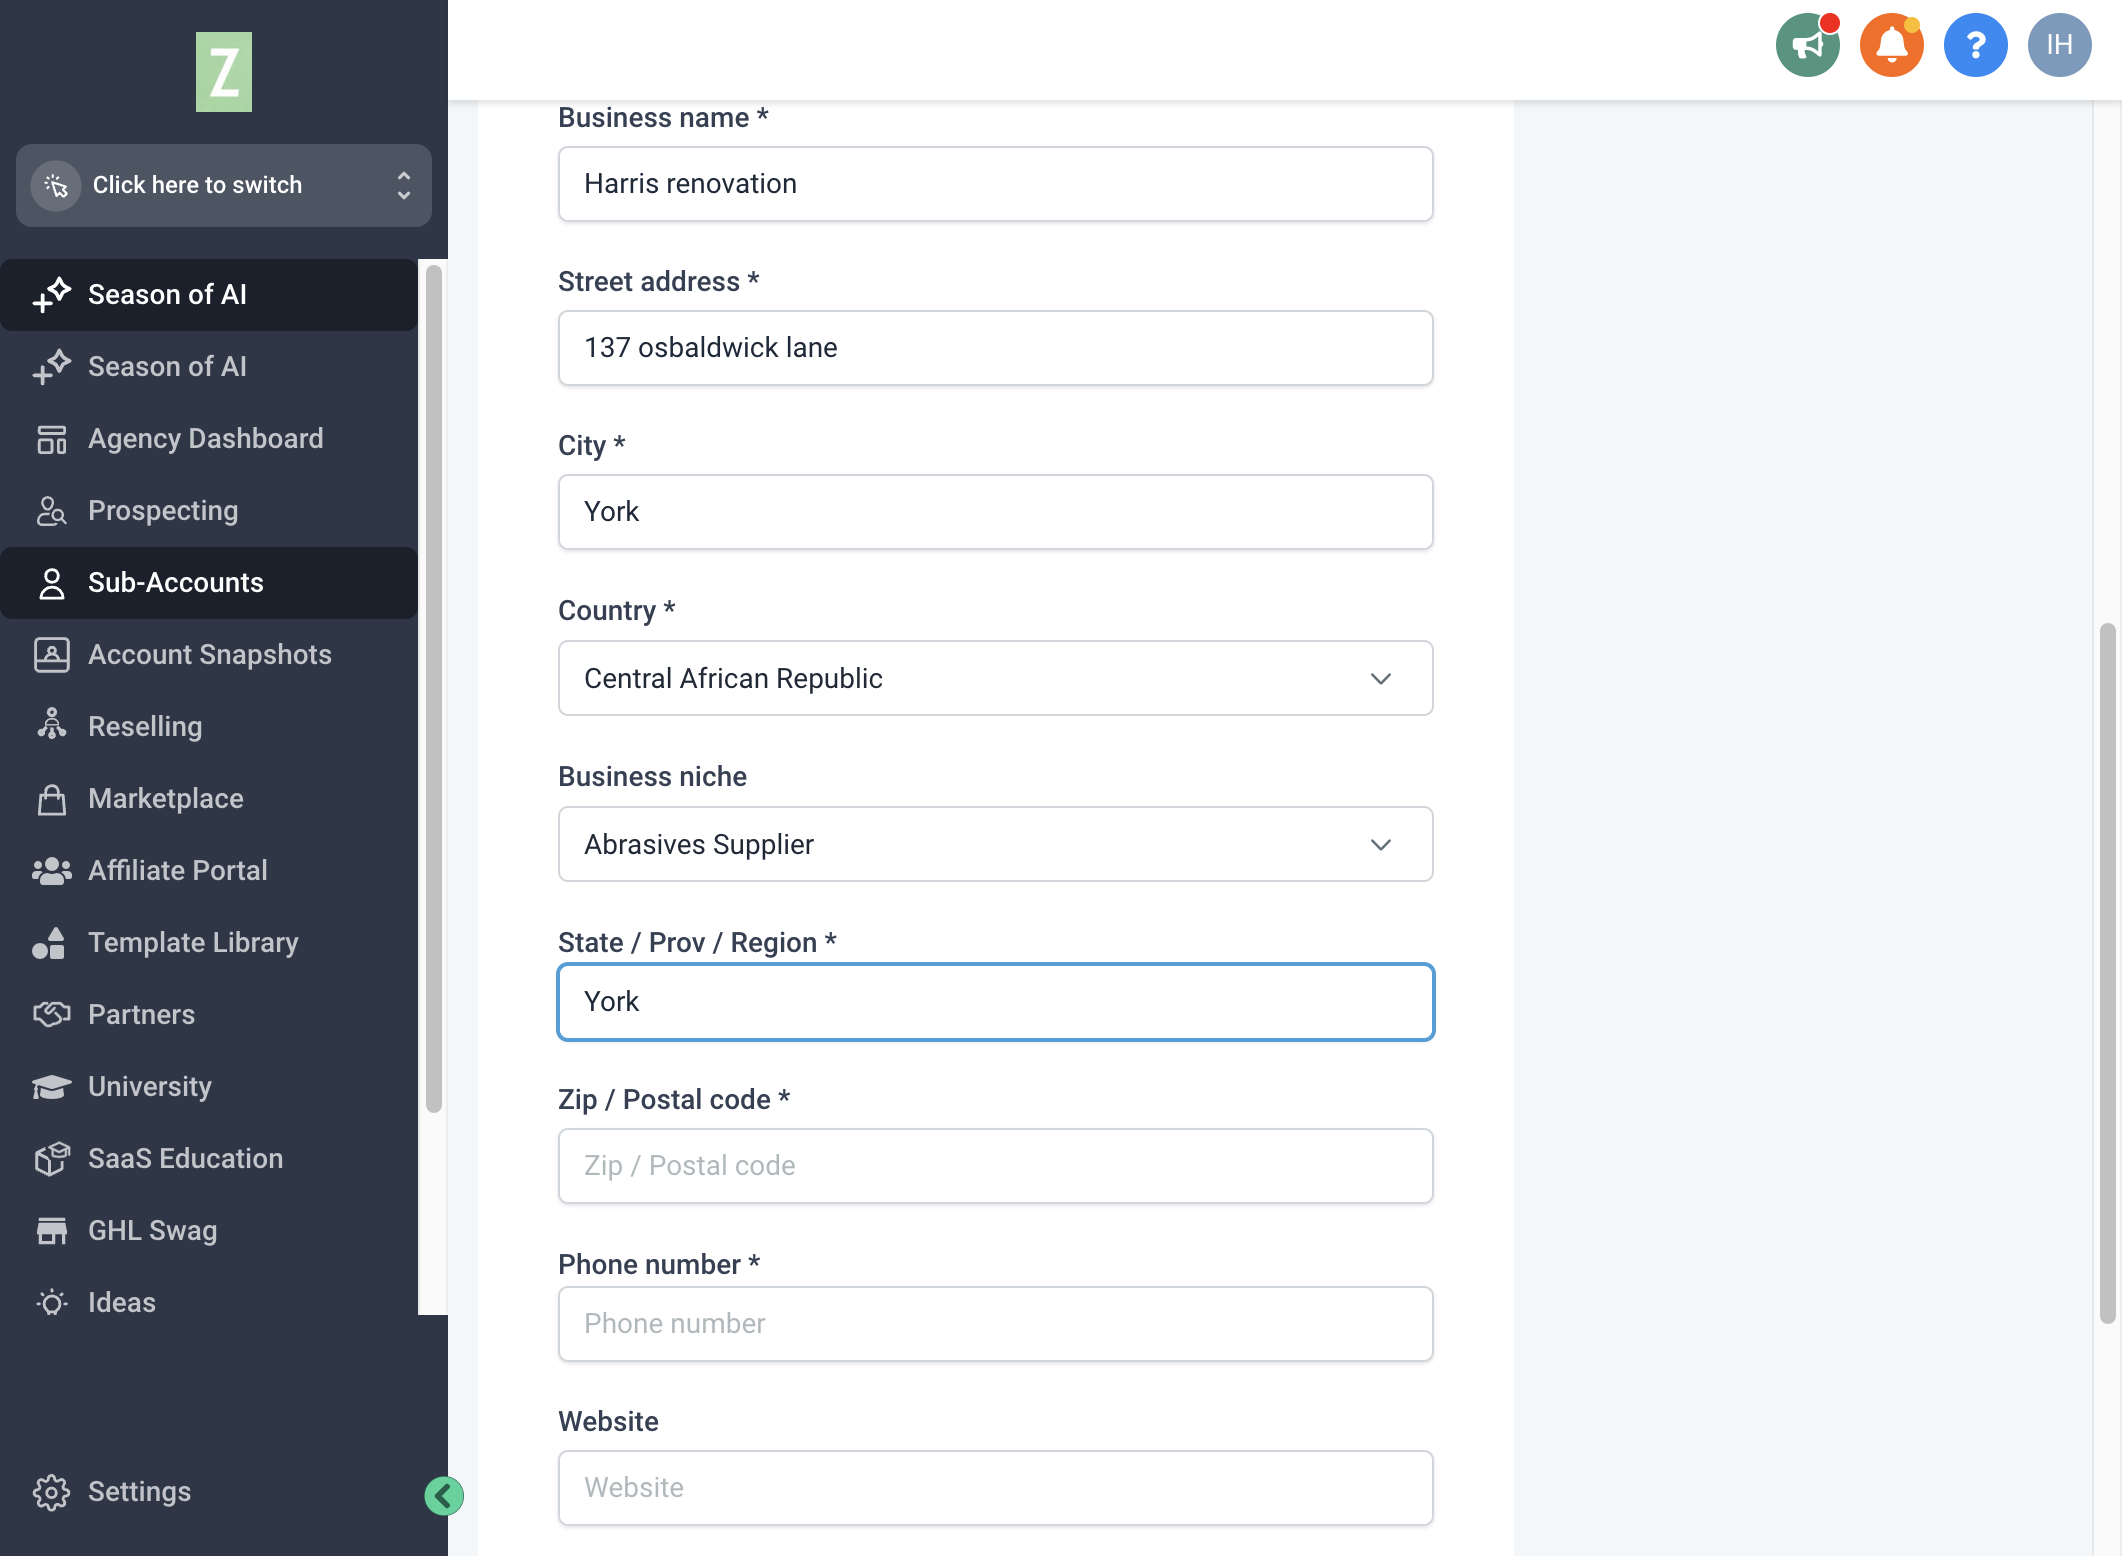2122x1556 pixels.
Task: Click the City input field
Action: (995, 512)
